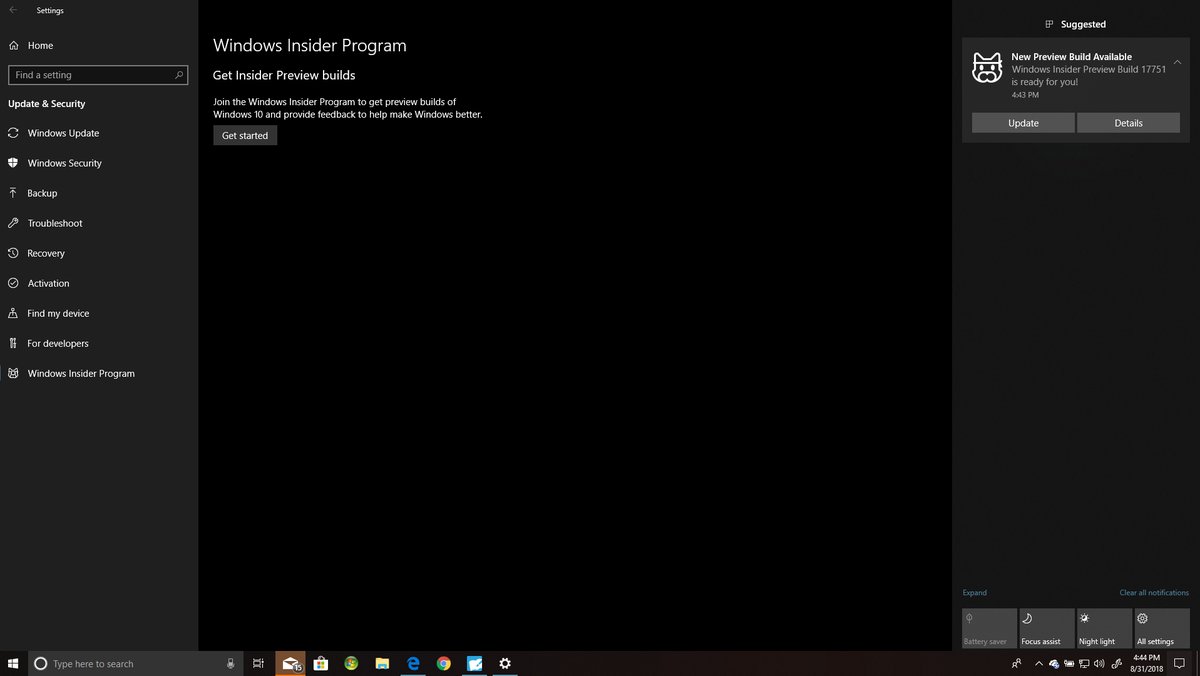This screenshot has height=676, width=1200.
Task: Click the OneDrive cloud tray icon
Action: point(1054,664)
